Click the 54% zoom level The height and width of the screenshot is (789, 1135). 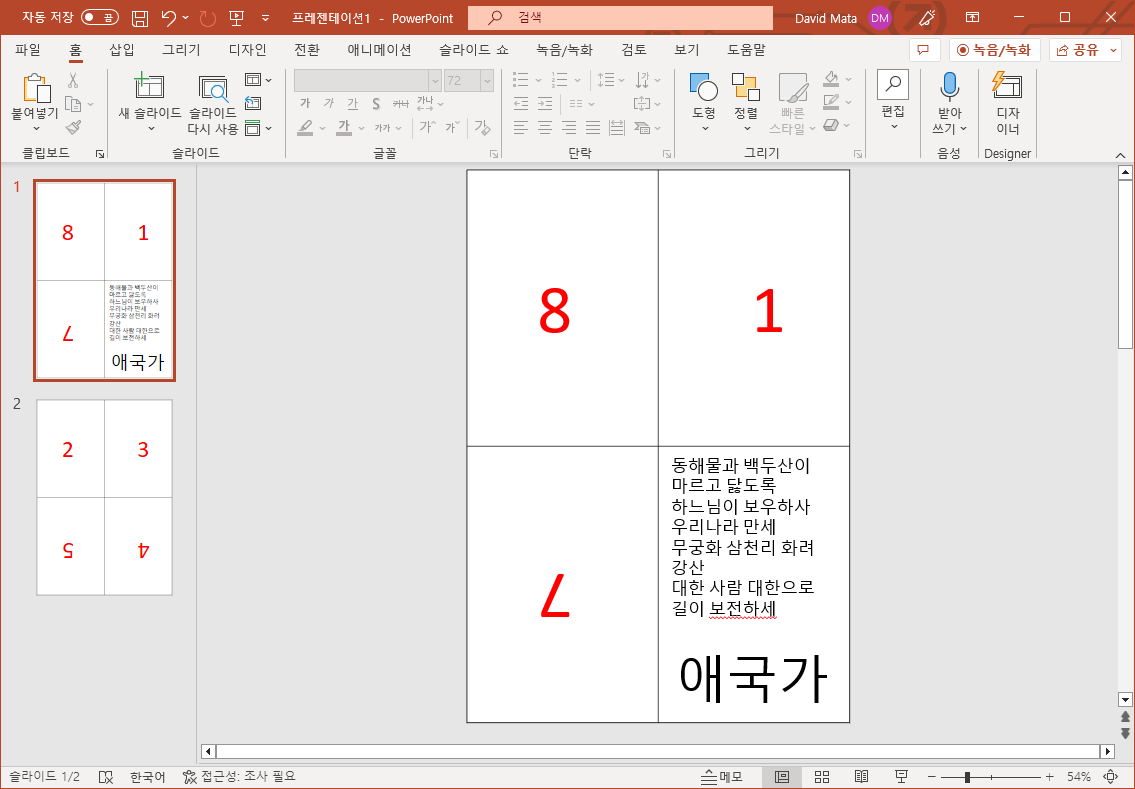tap(1079, 777)
